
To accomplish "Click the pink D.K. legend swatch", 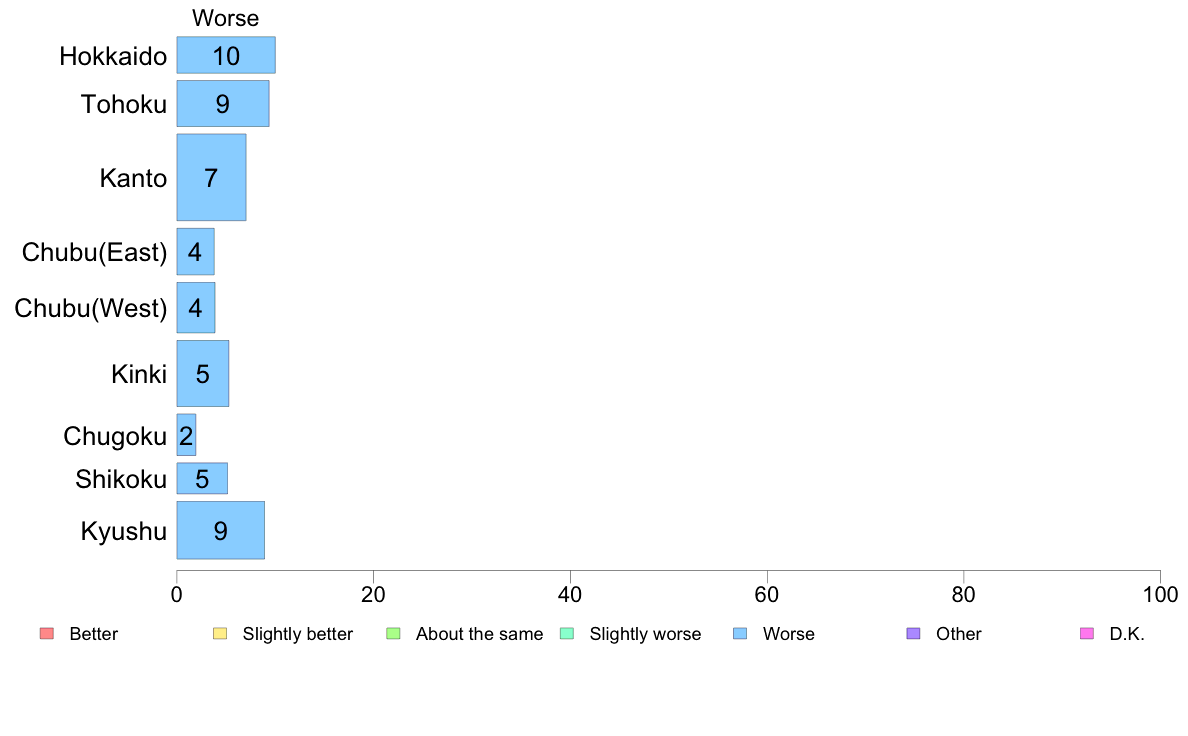I will point(1087,633).
